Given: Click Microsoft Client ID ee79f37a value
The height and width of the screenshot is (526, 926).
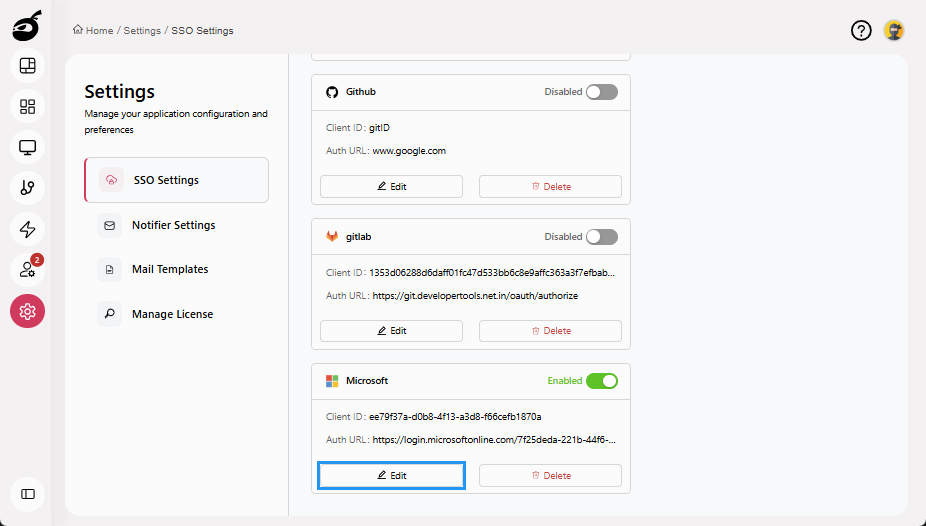Looking at the screenshot, I should pyautogui.click(x=455, y=417).
